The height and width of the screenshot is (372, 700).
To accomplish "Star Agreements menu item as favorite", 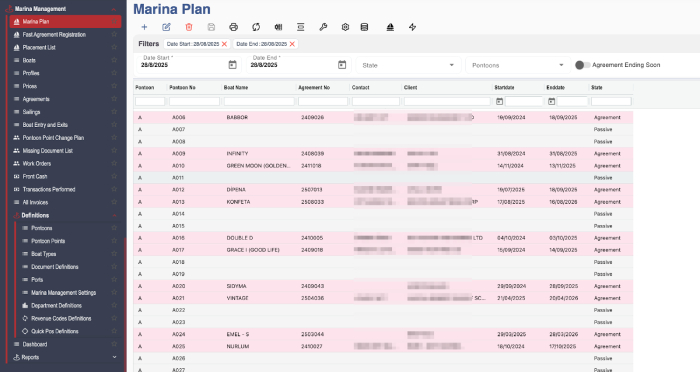I will [114, 99].
